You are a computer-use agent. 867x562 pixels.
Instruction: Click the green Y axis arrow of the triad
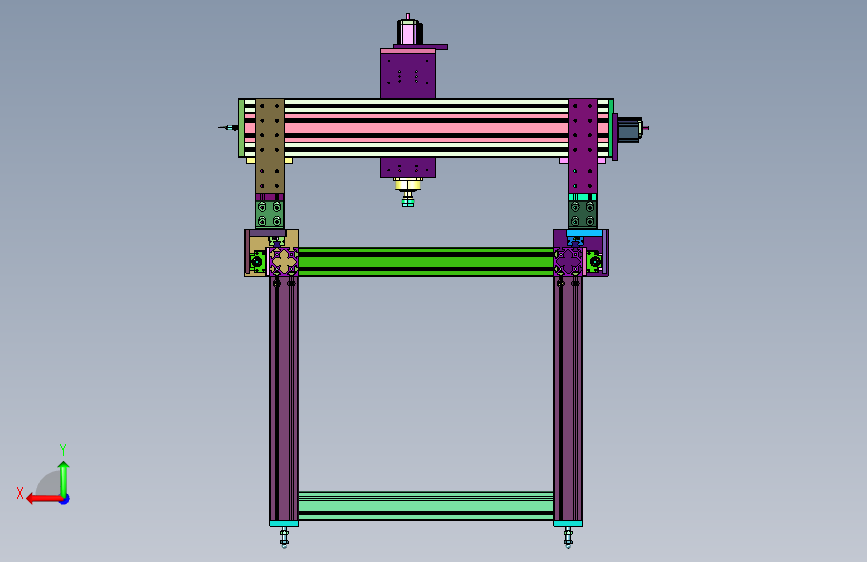(x=64, y=478)
